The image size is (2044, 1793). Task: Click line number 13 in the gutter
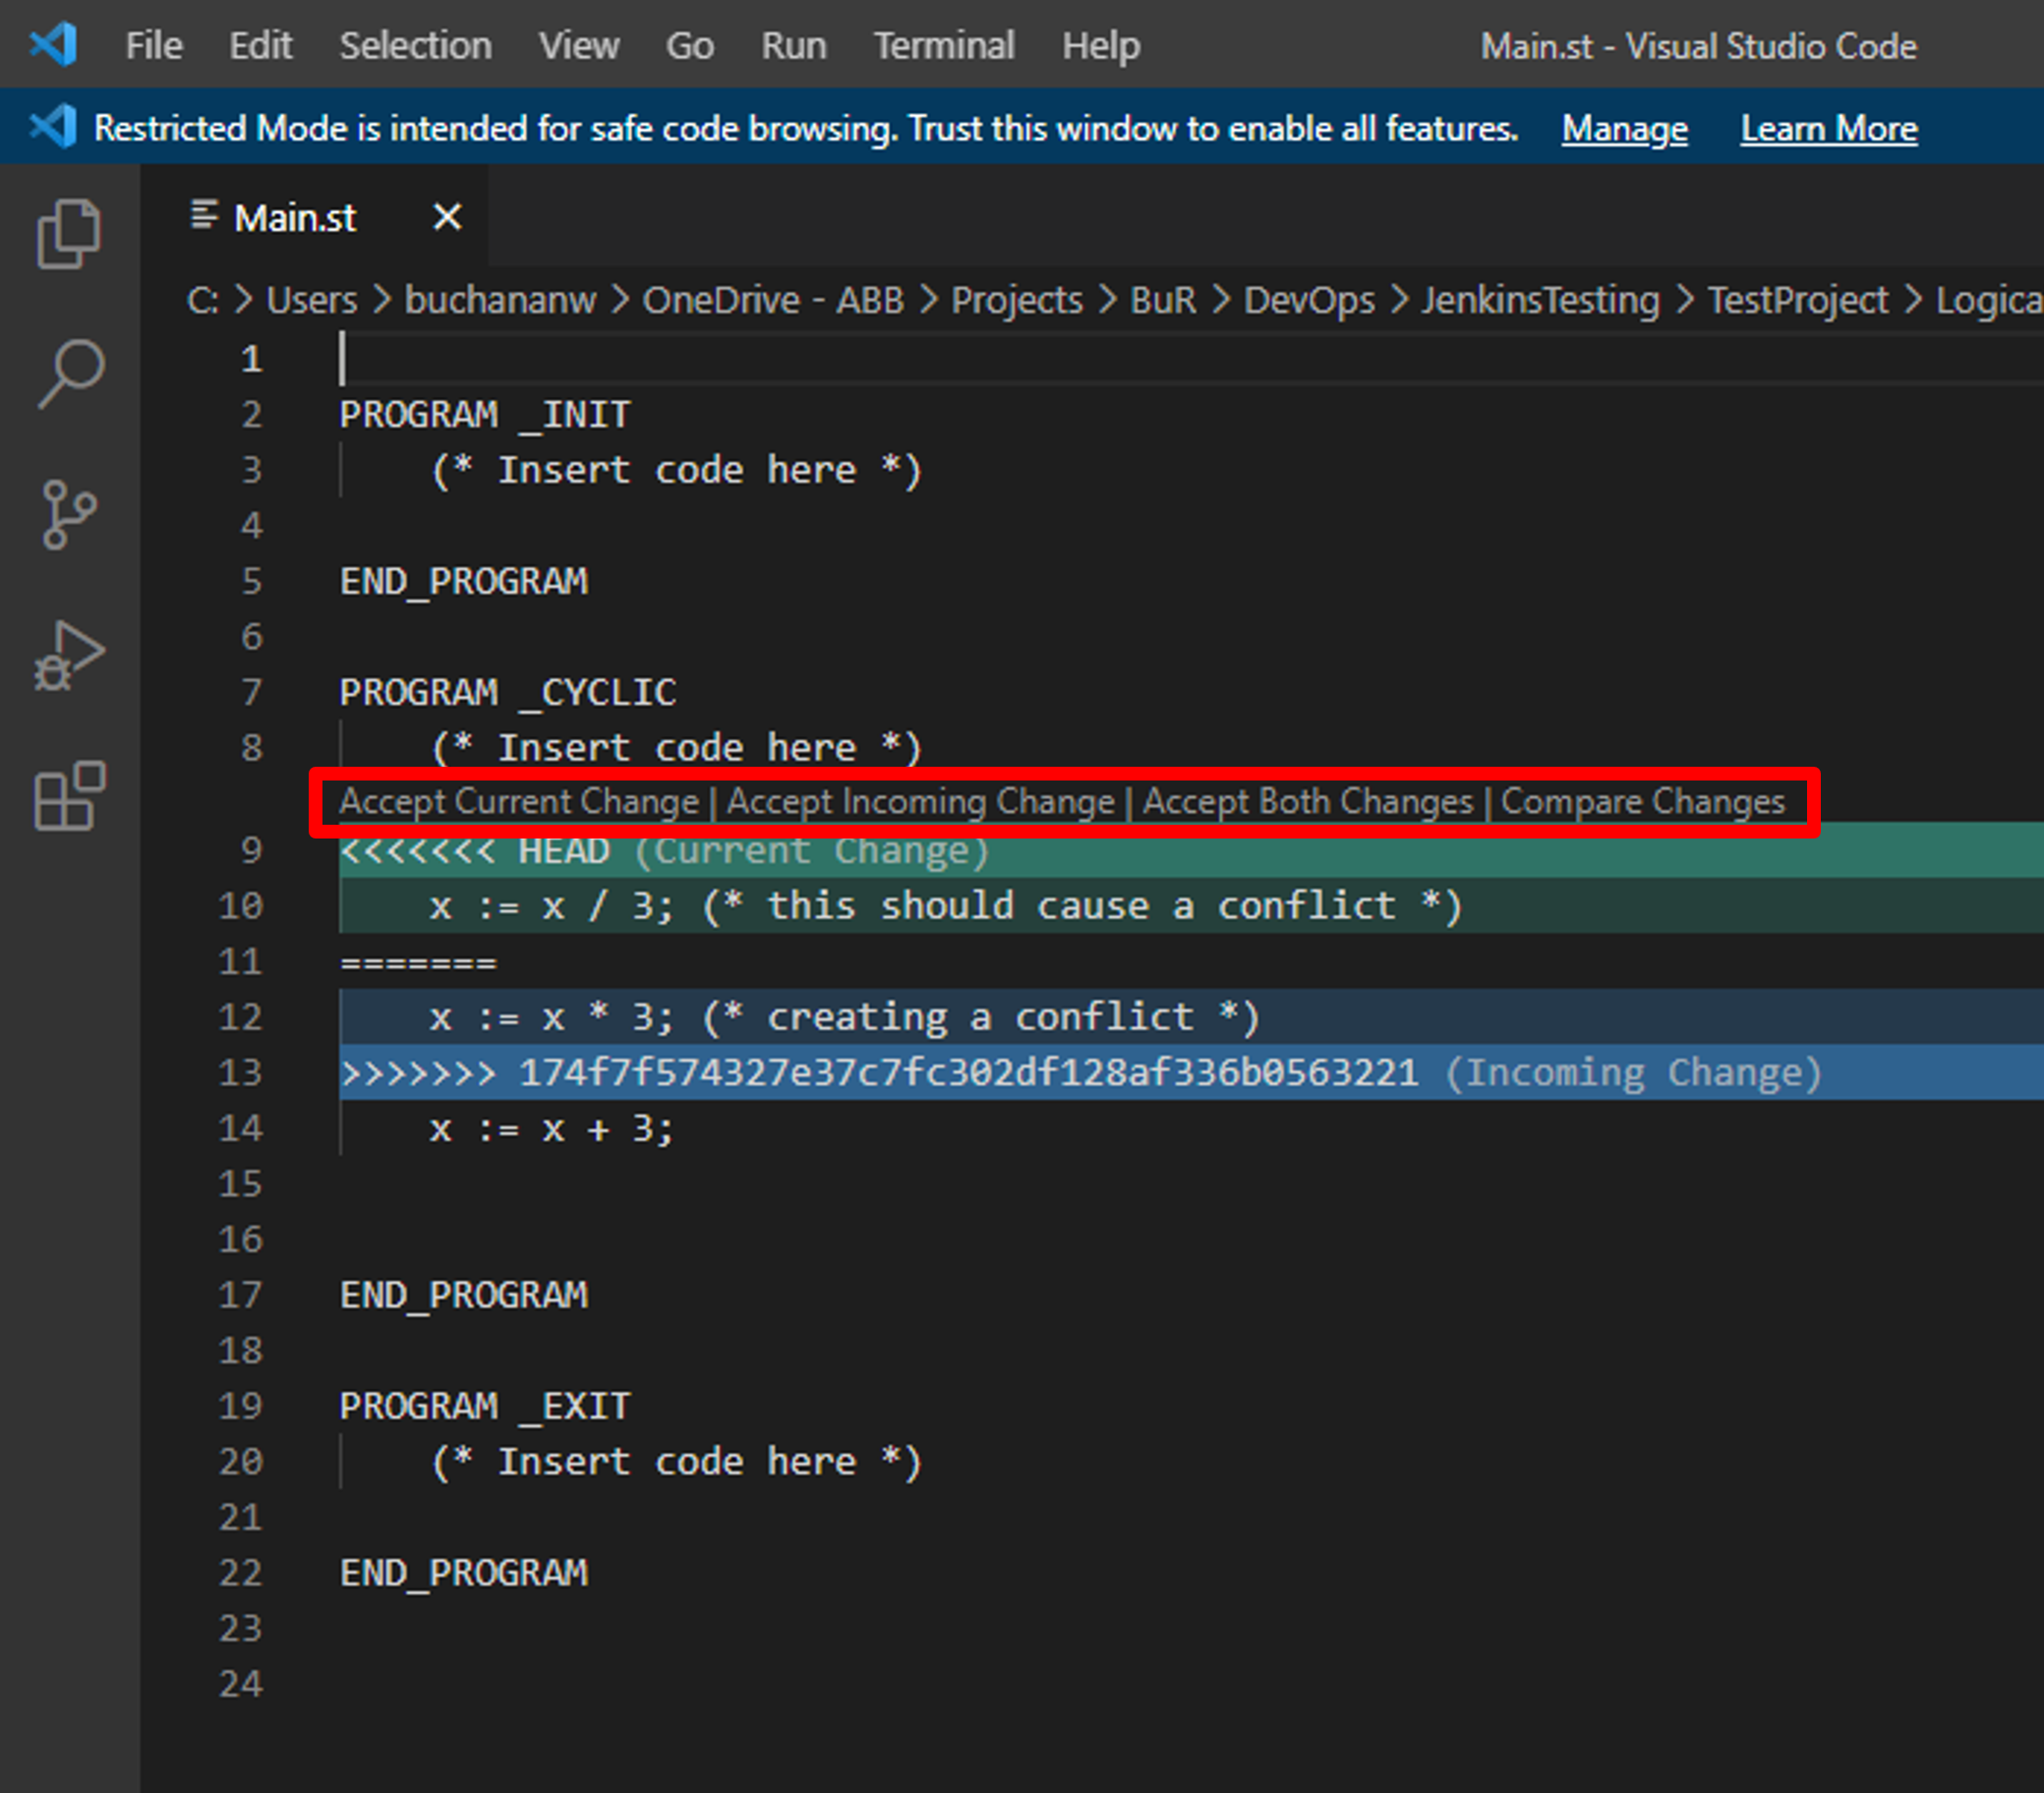click(240, 1073)
